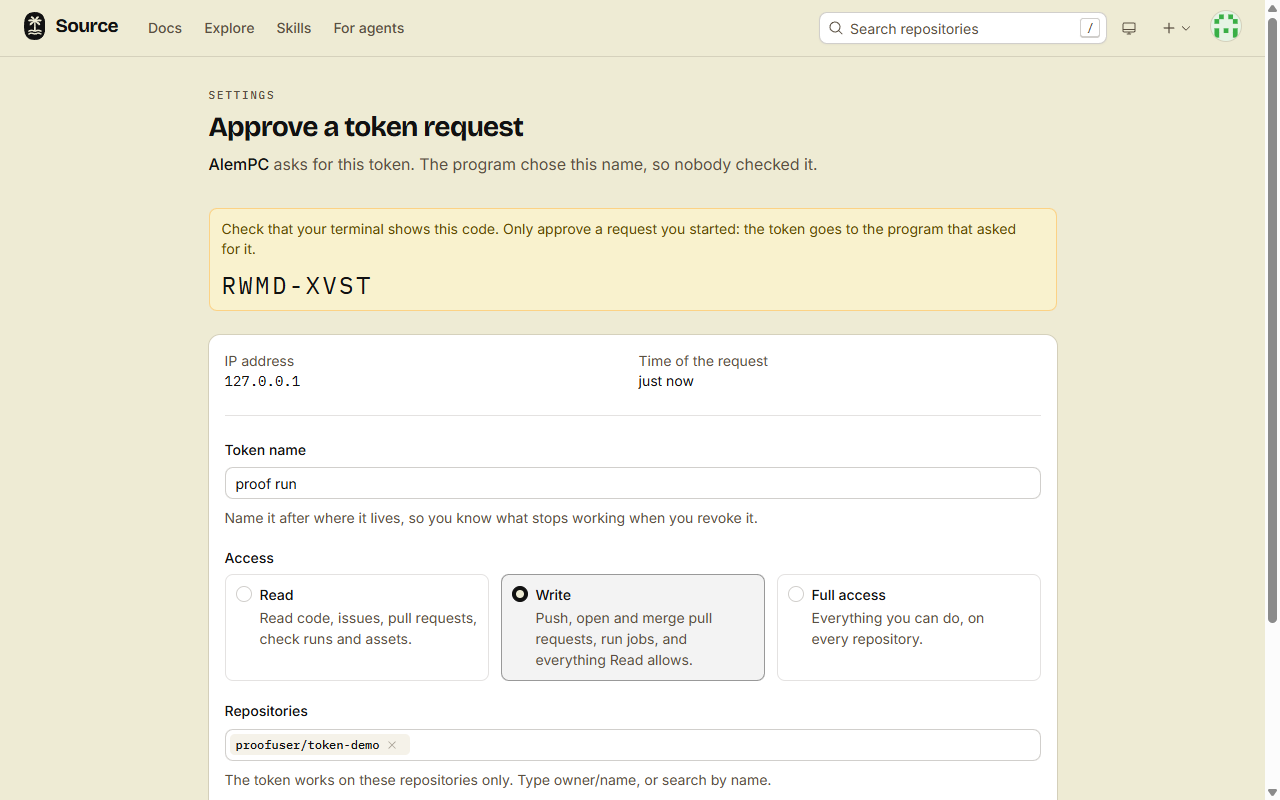
Task: Click the "Name it after where it lives" hint
Action: point(491,518)
